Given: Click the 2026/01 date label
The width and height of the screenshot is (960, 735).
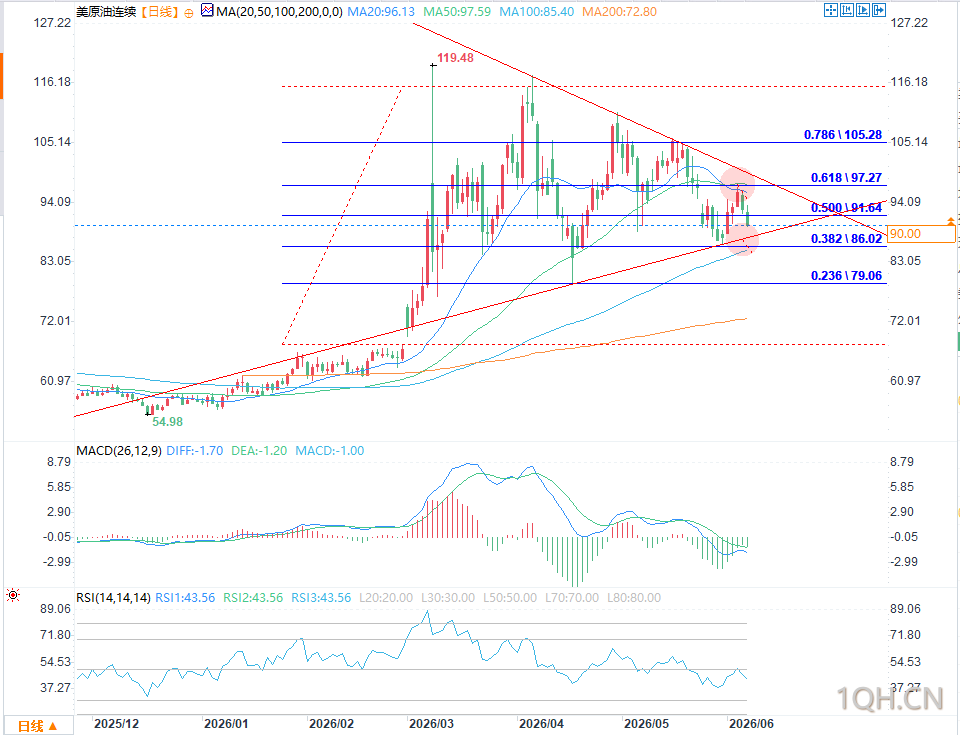Looking at the screenshot, I should (x=226, y=724).
